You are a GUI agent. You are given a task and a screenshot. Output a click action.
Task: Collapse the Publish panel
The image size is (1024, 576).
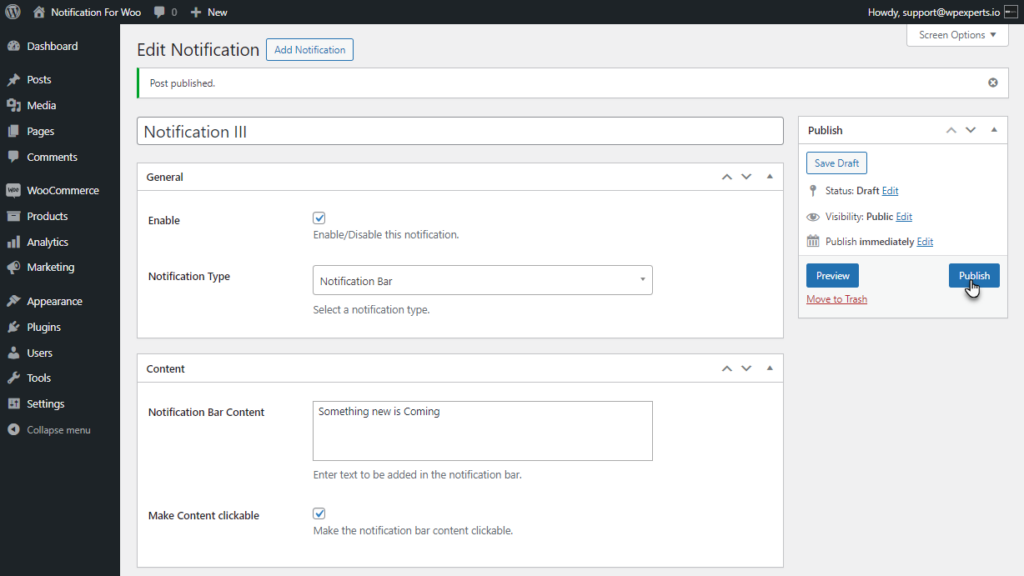(x=994, y=130)
